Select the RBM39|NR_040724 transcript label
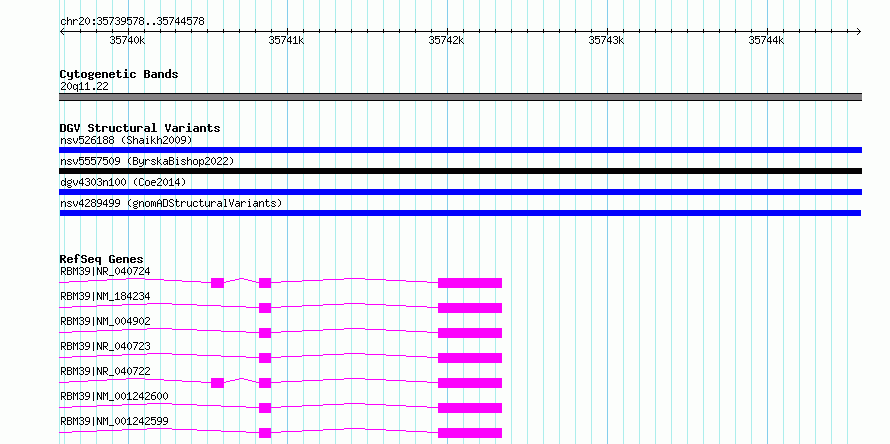 coord(105,271)
